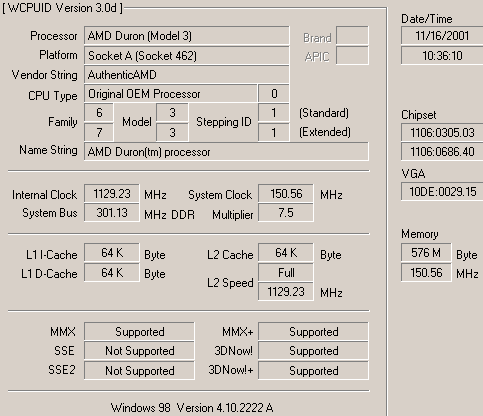Image resolution: width=483 pixels, height=416 pixels.
Task: Click the L1 I-Cache 64 K value
Action: (112, 253)
